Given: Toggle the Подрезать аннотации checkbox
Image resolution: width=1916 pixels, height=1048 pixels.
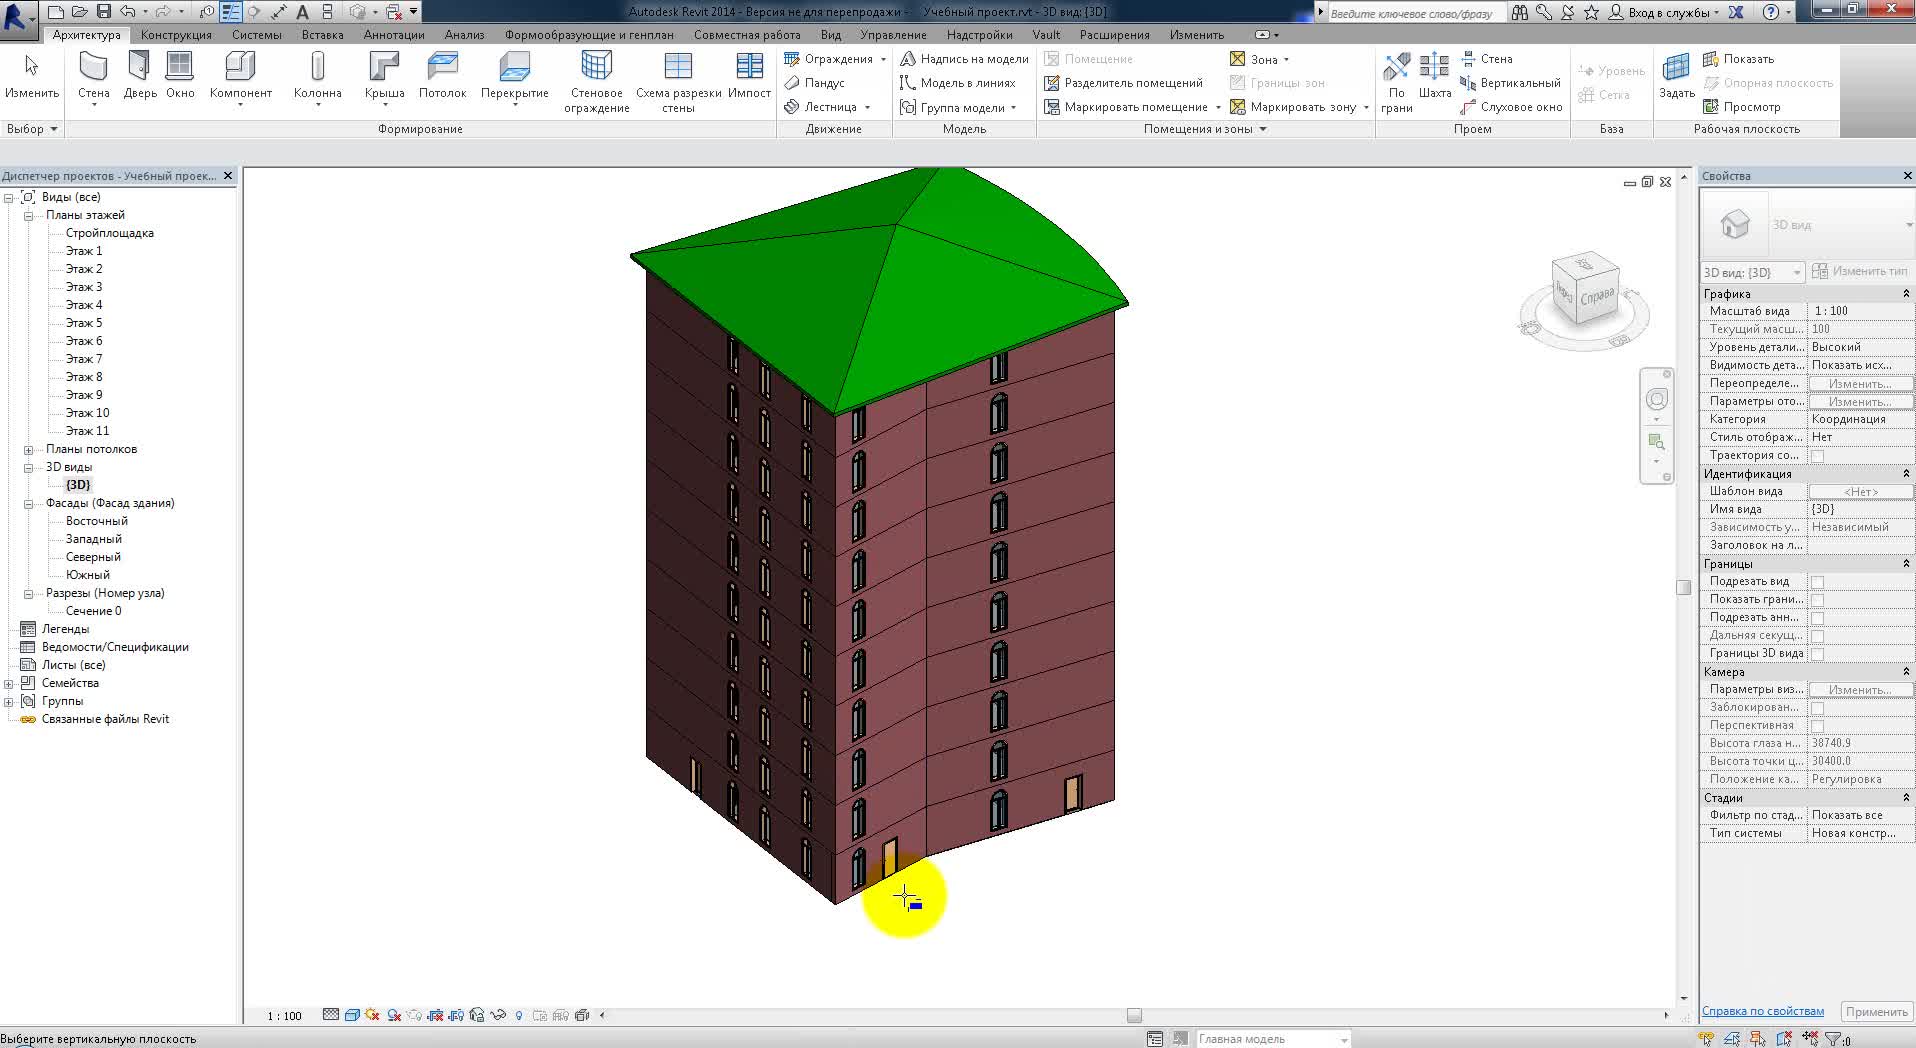Looking at the screenshot, I should (x=1817, y=618).
